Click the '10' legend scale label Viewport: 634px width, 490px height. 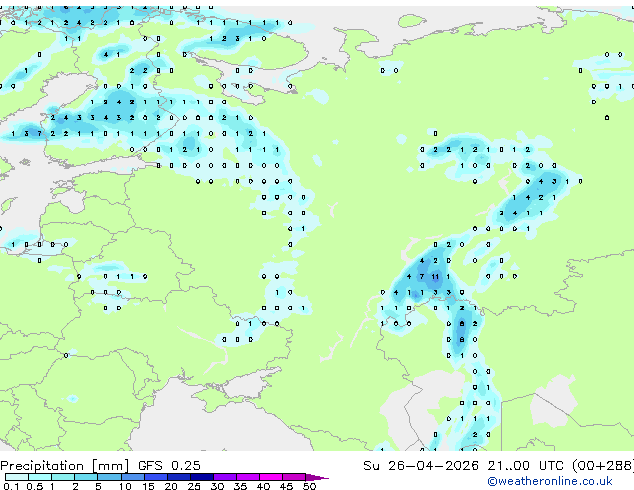[x=125, y=486]
